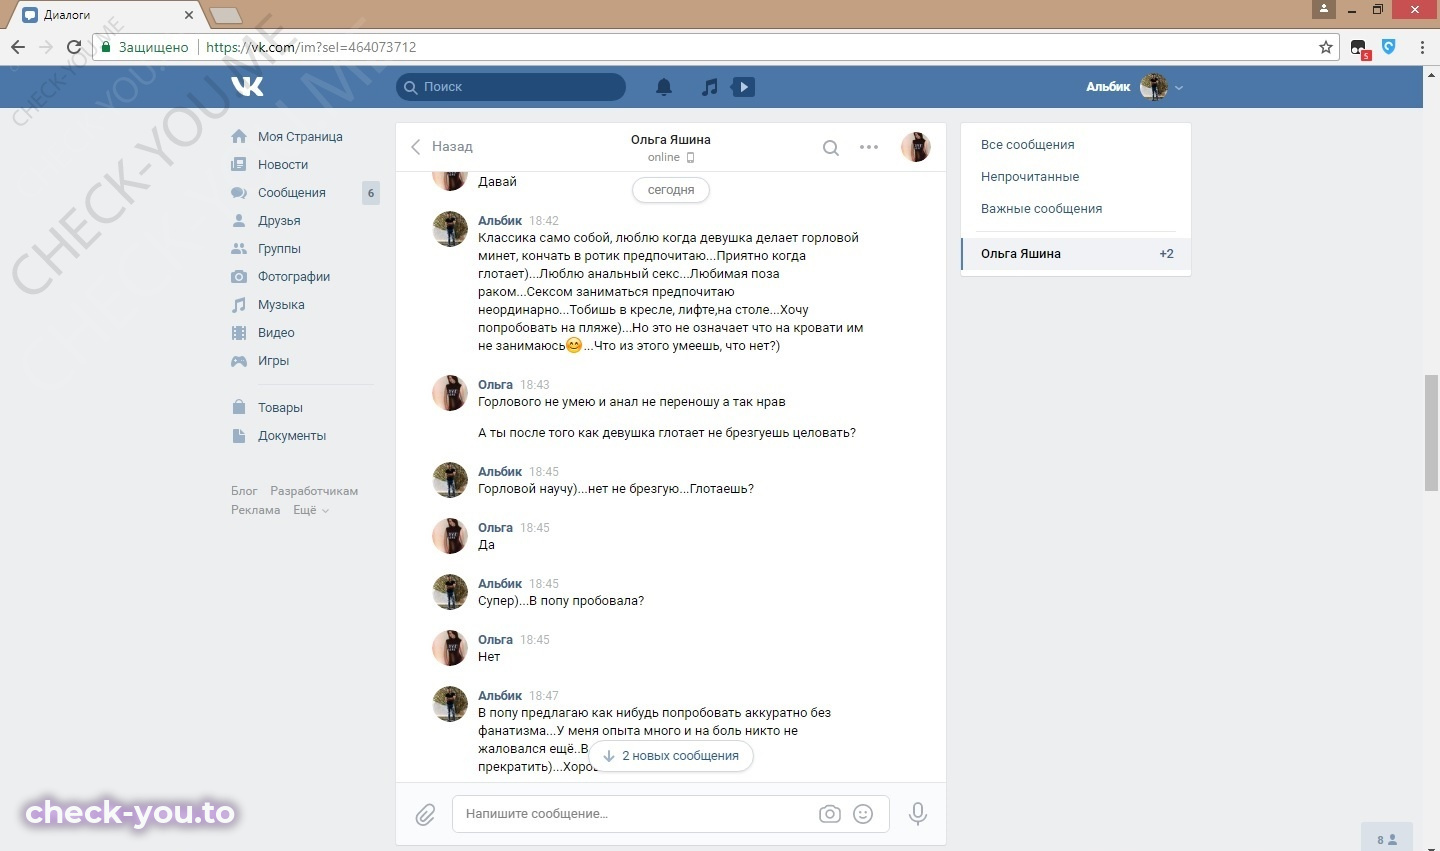
Task: Open Сообщения in the sidebar
Action: click(292, 193)
